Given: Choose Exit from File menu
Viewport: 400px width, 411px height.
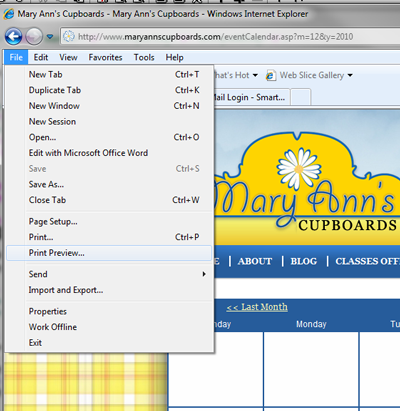Looking at the screenshot, I should click(x=109, y=343).
